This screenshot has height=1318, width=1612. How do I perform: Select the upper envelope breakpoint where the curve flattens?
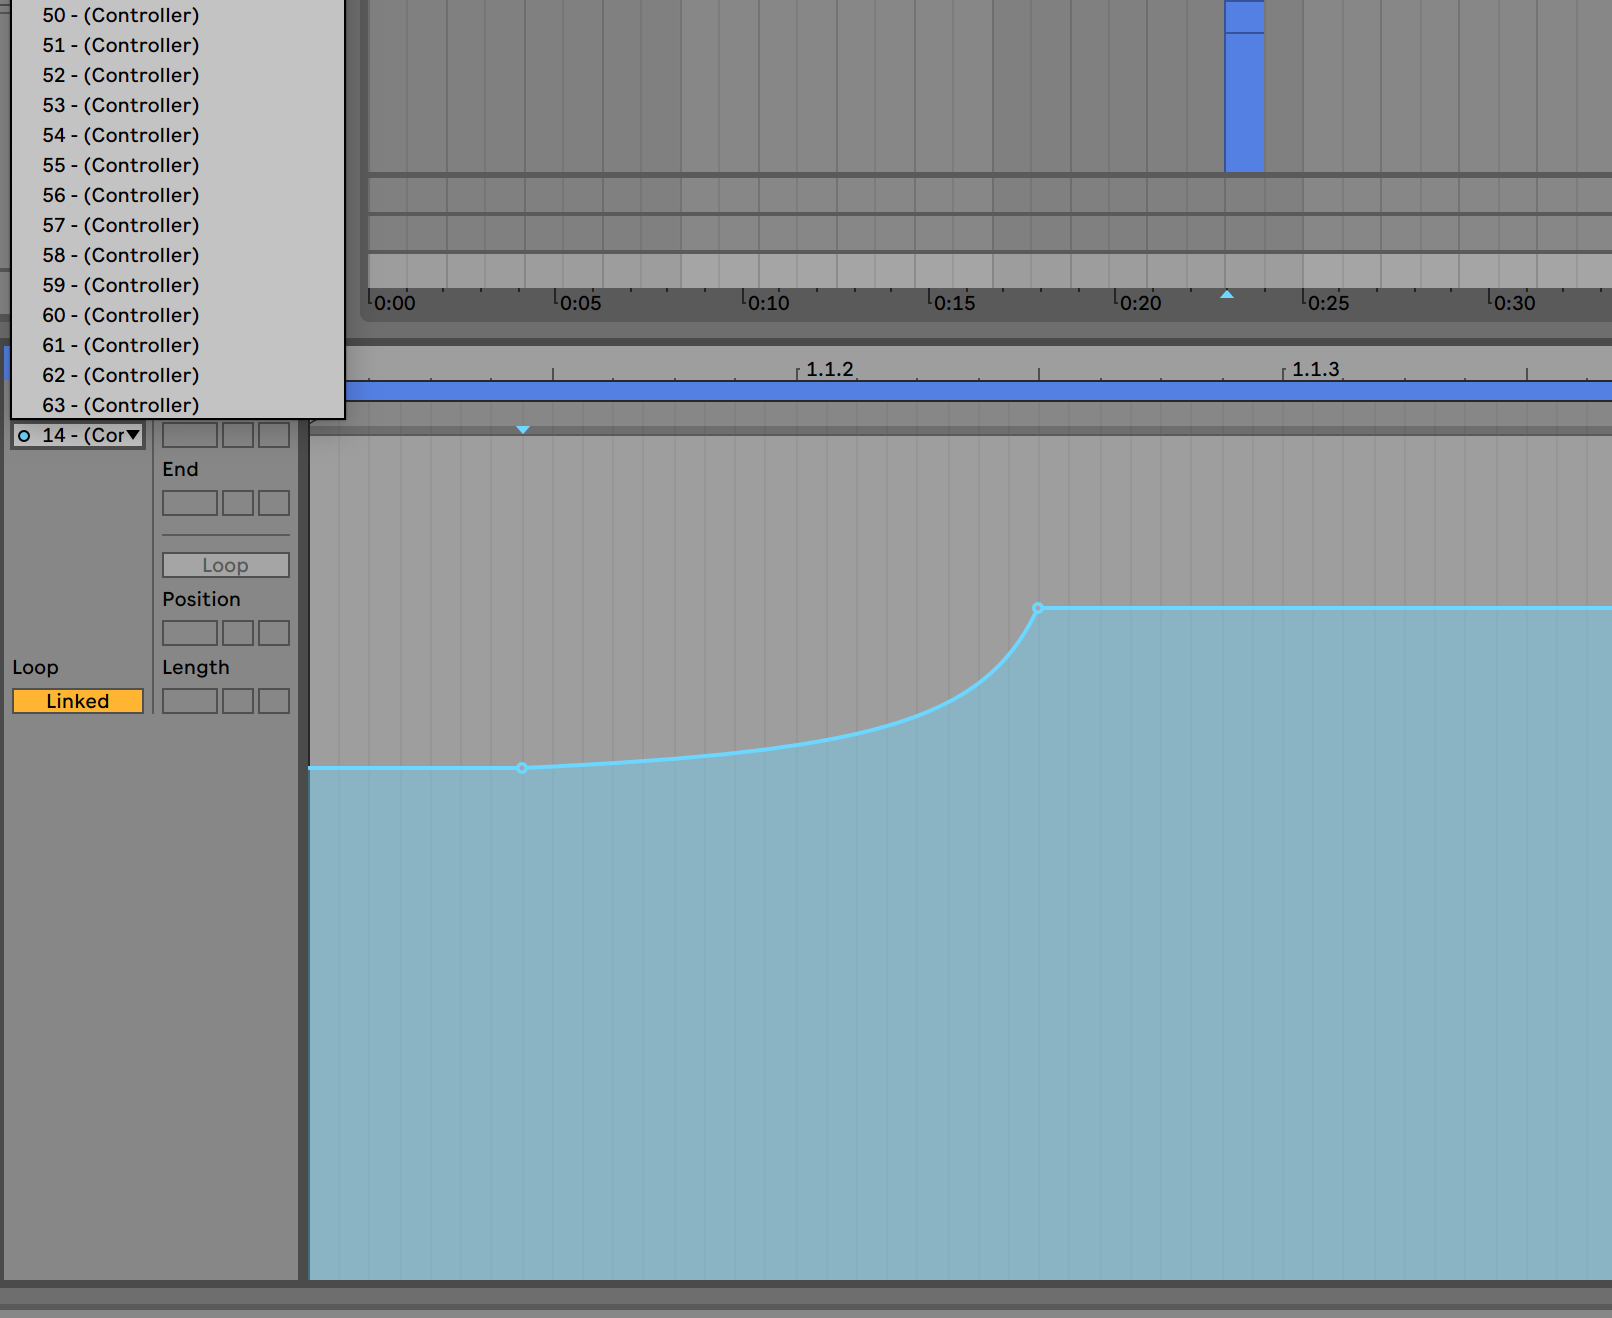pos(1038,608)
